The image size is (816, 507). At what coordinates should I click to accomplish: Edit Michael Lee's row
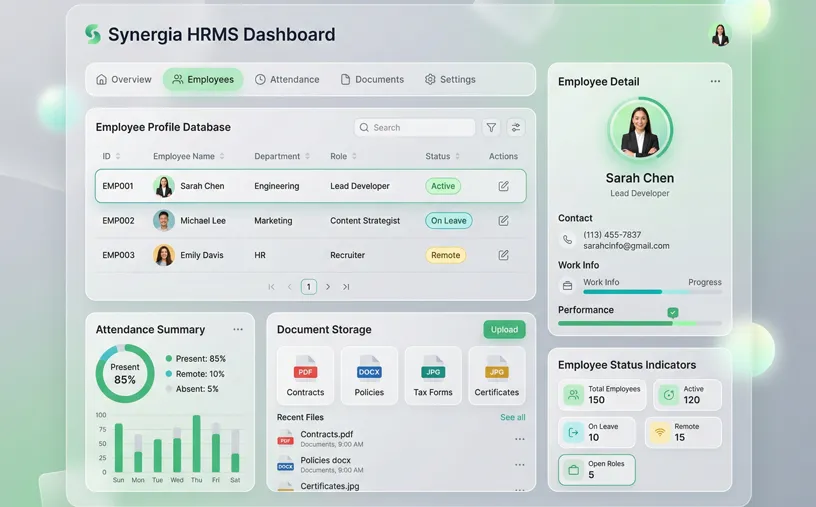pyautogui.click(x=503, y=221)
